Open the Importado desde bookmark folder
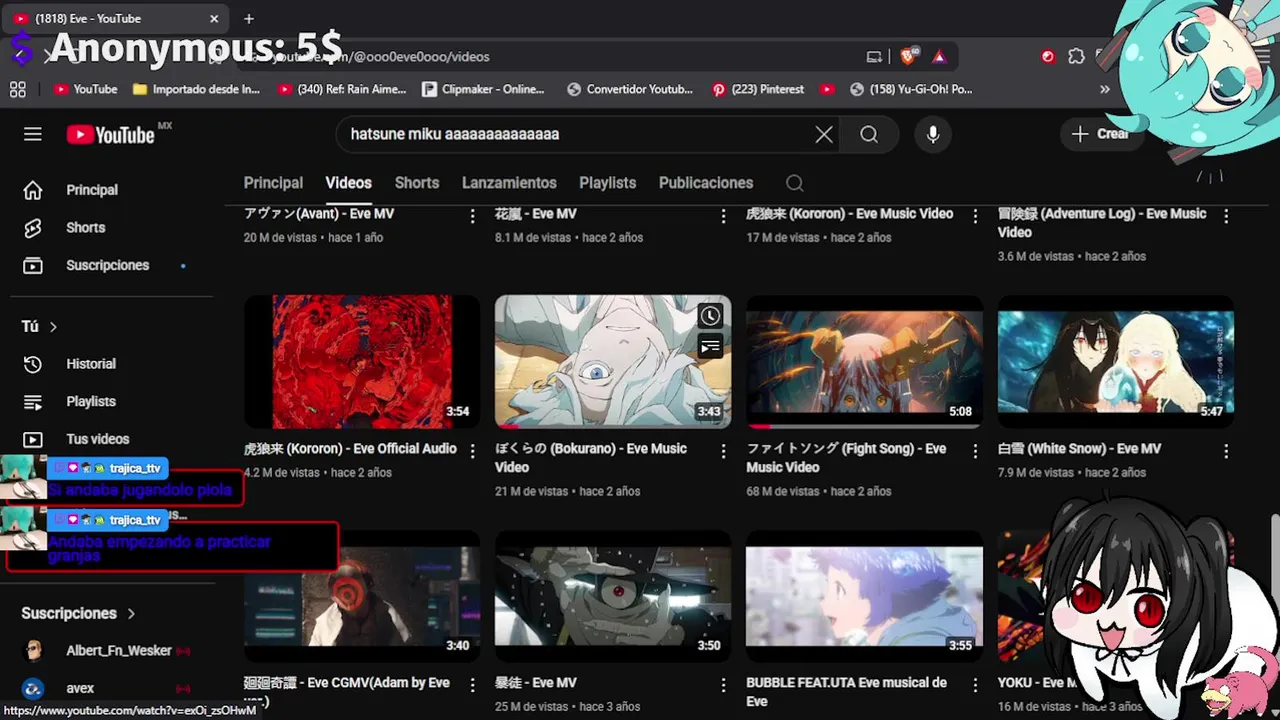Image resolution: width=1280 pixels, height=720 pixels. 196,89
